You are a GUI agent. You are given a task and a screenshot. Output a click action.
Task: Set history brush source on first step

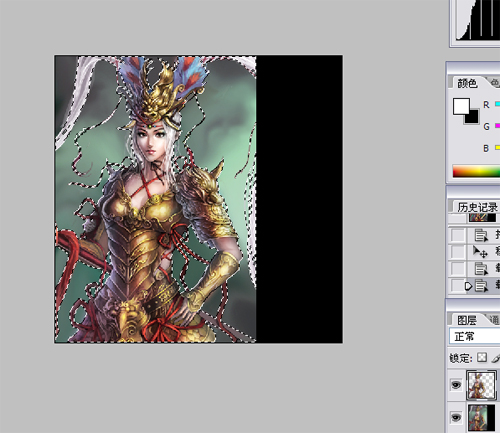(x=457, y=235)
